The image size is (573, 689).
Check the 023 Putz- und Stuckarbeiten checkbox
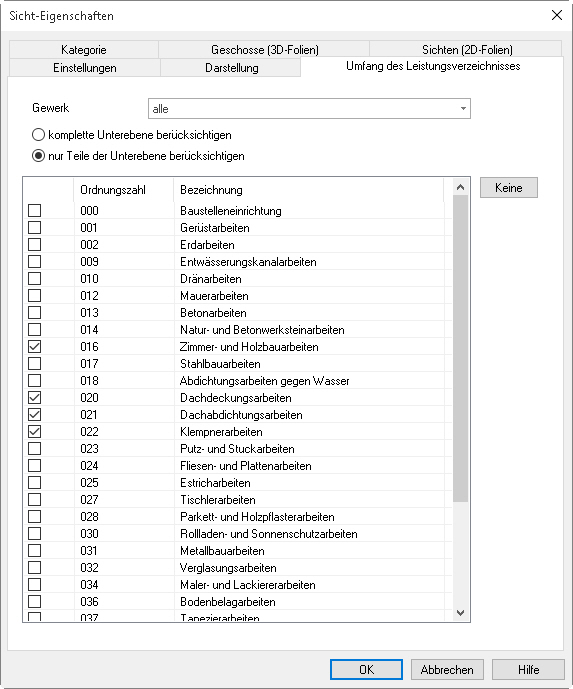35,449
